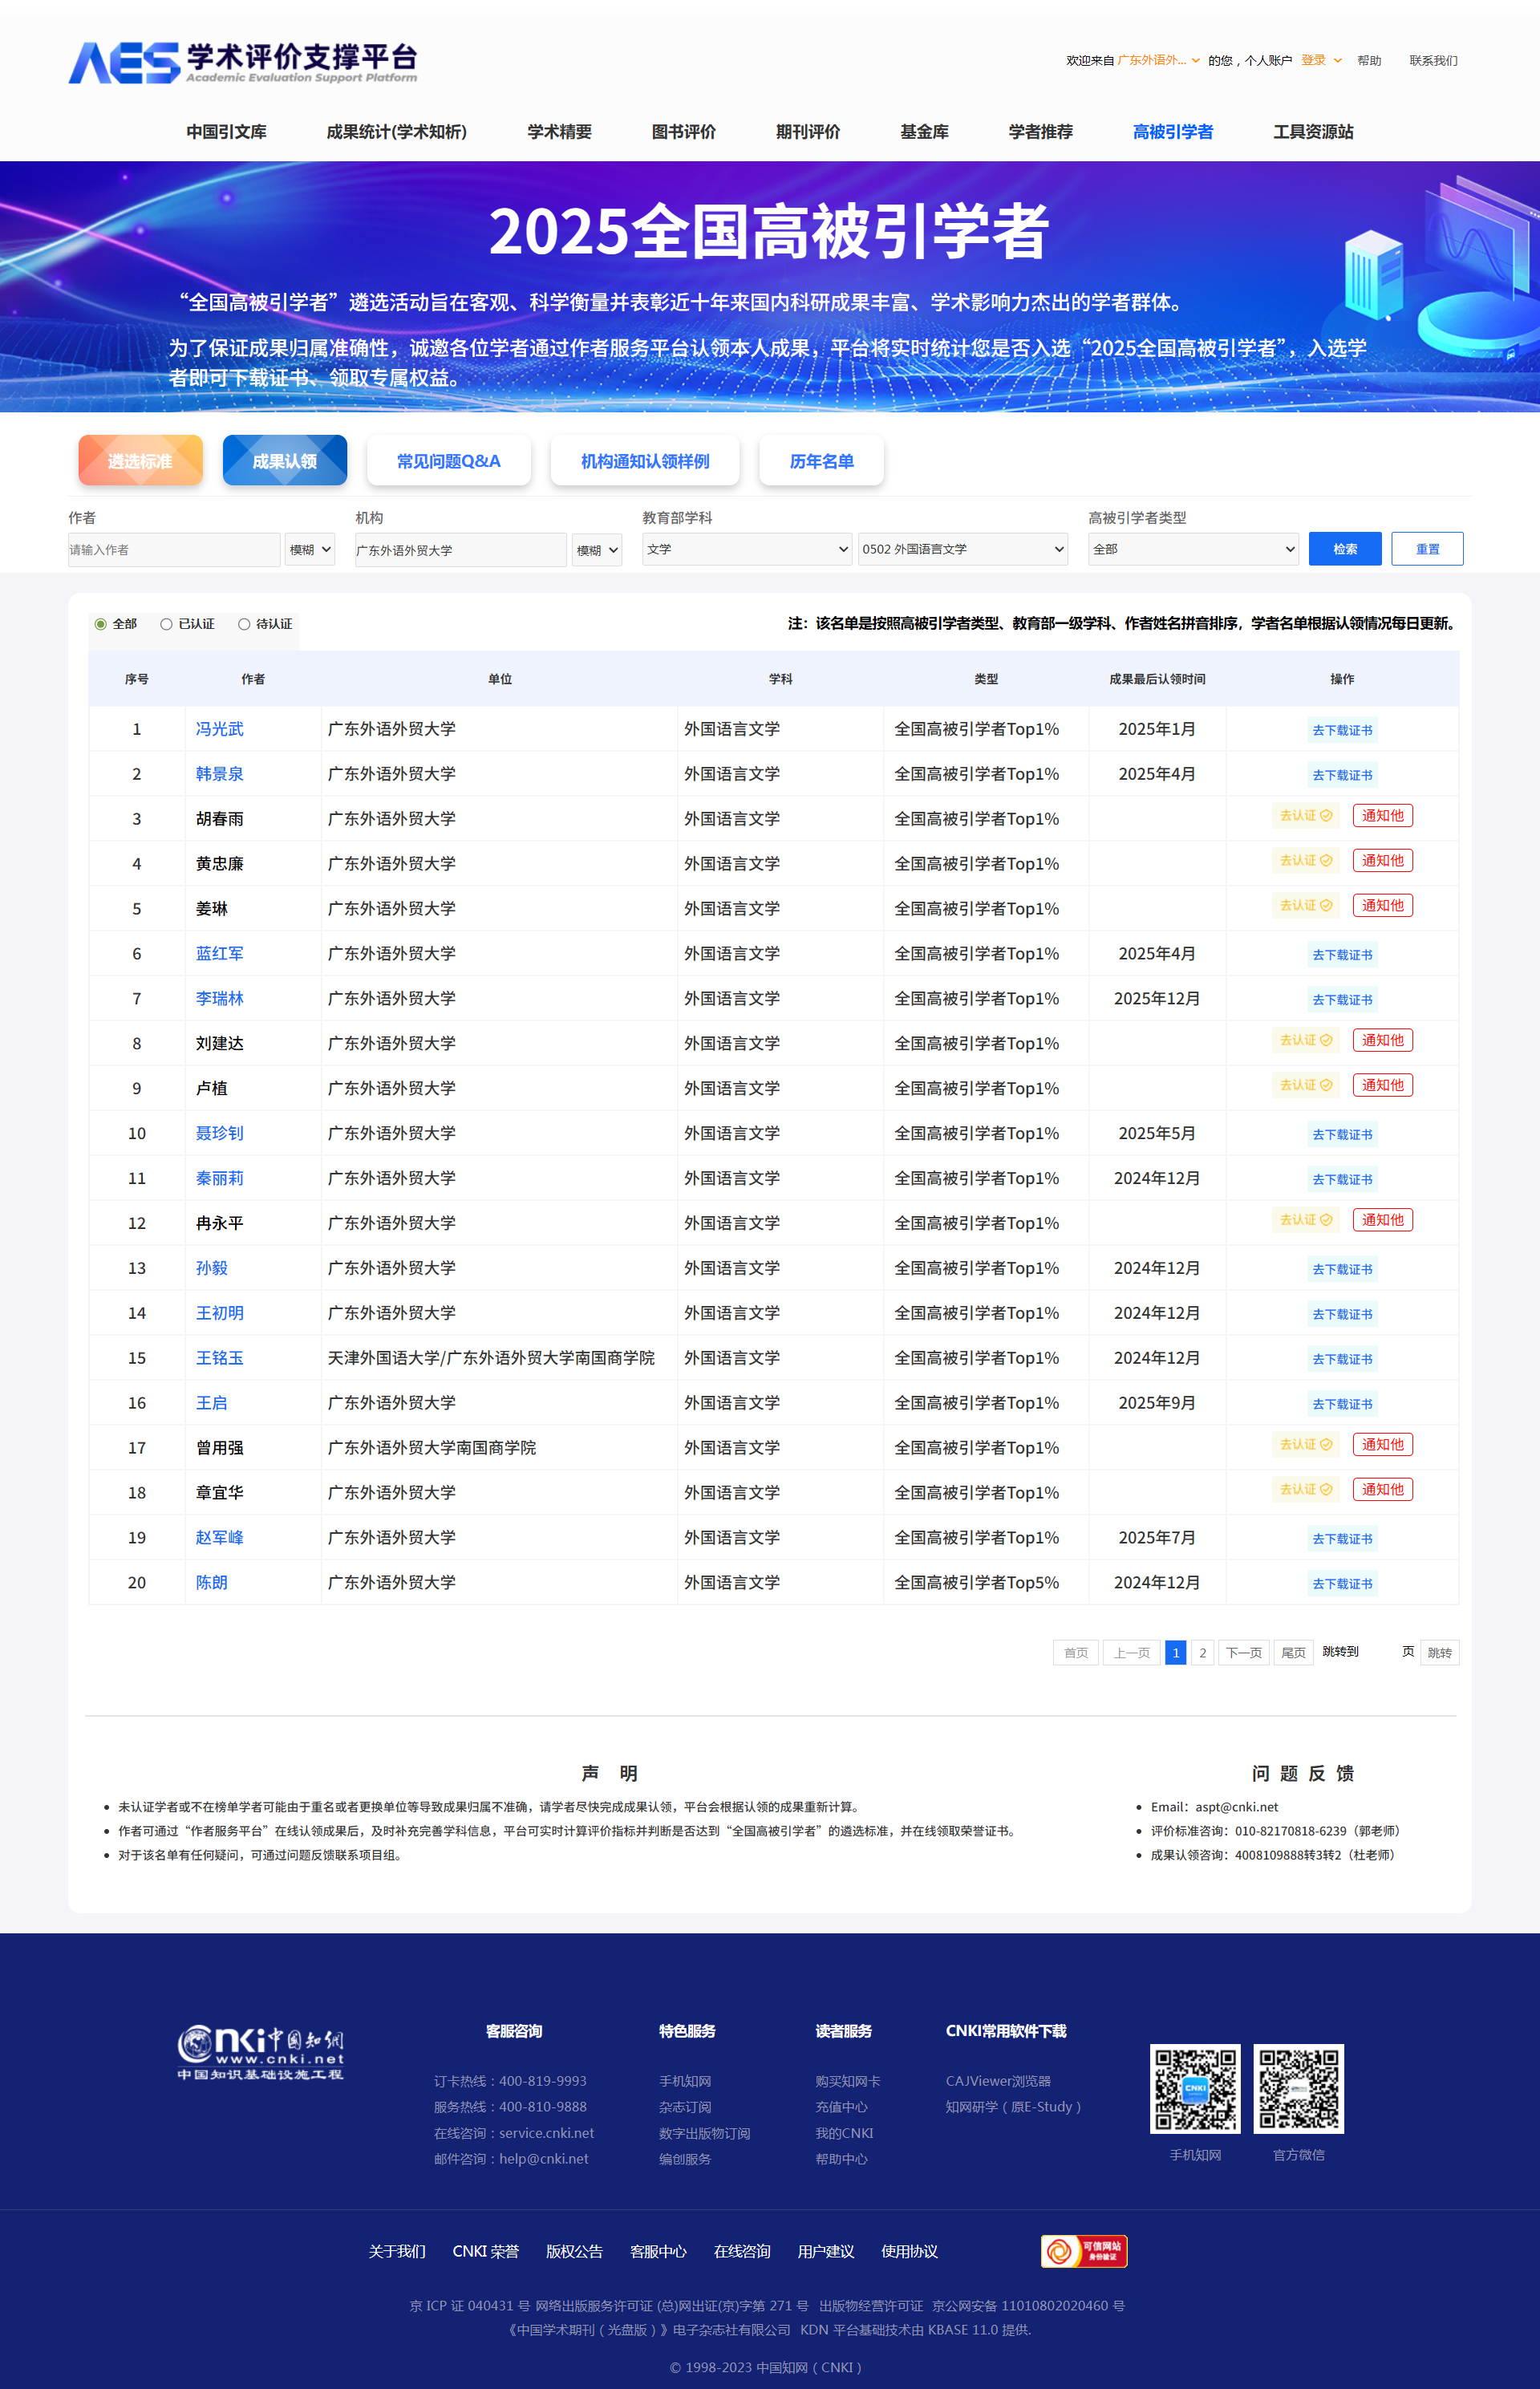
Task: Click the 作者 name input field
Action: point(174,550)
